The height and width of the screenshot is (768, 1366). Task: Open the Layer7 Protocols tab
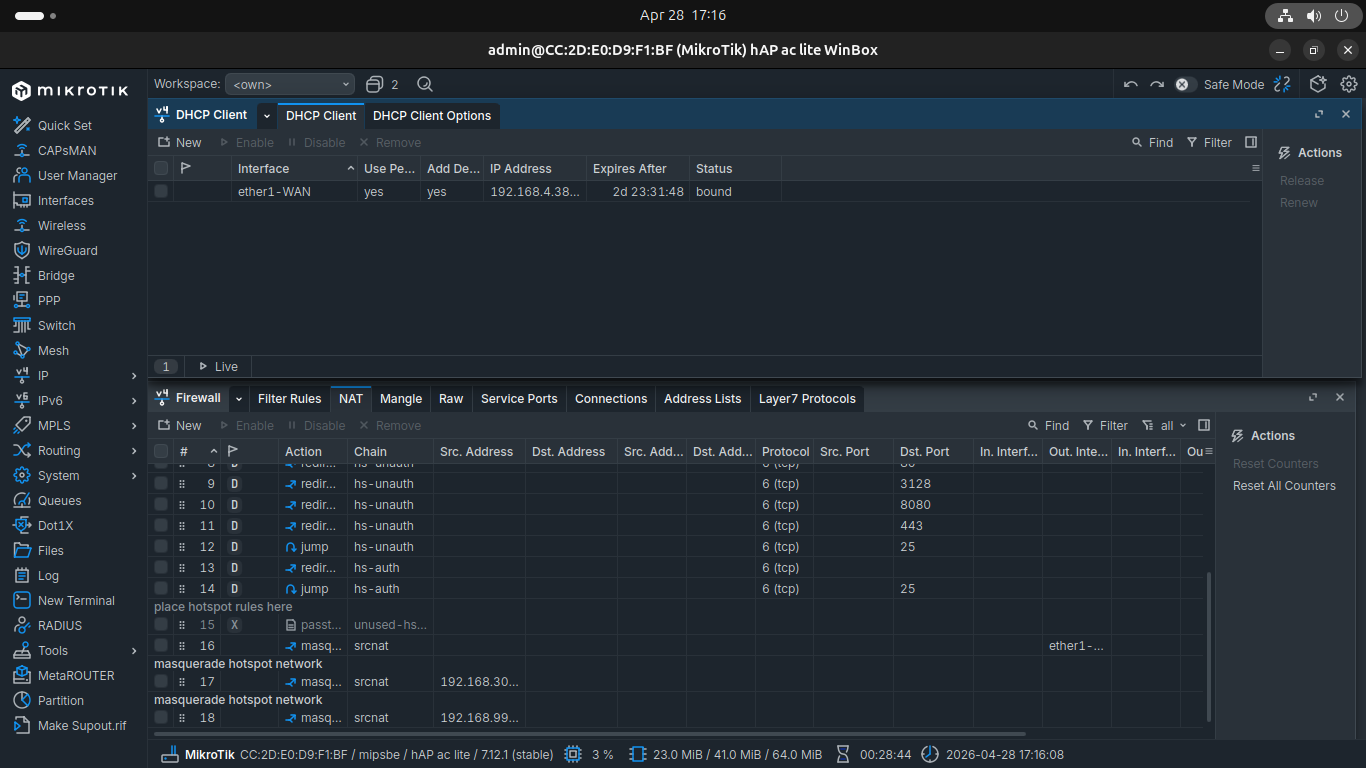point(807,398)
